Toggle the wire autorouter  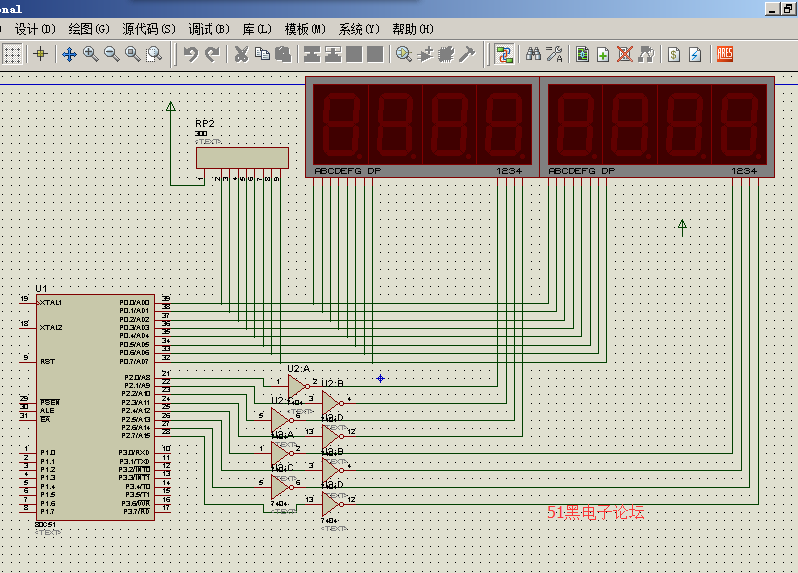click(x=504, y=54)
